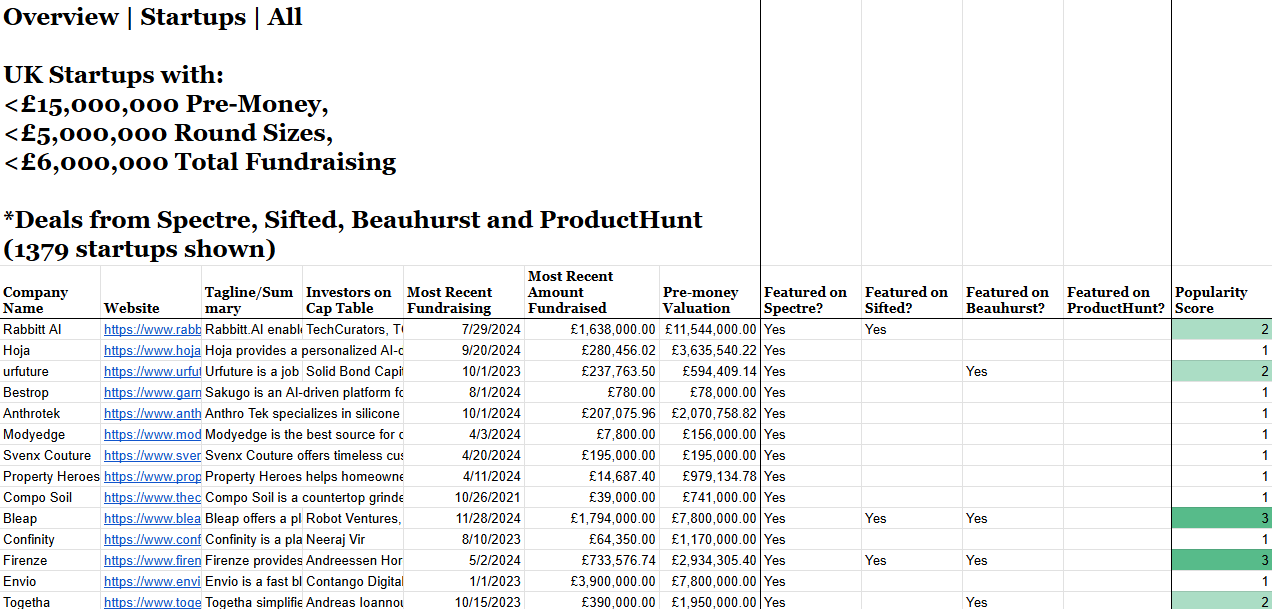
Task: Click Envio's £3,900,000.00 amount fundraised cell
Action: pos(592,581)
